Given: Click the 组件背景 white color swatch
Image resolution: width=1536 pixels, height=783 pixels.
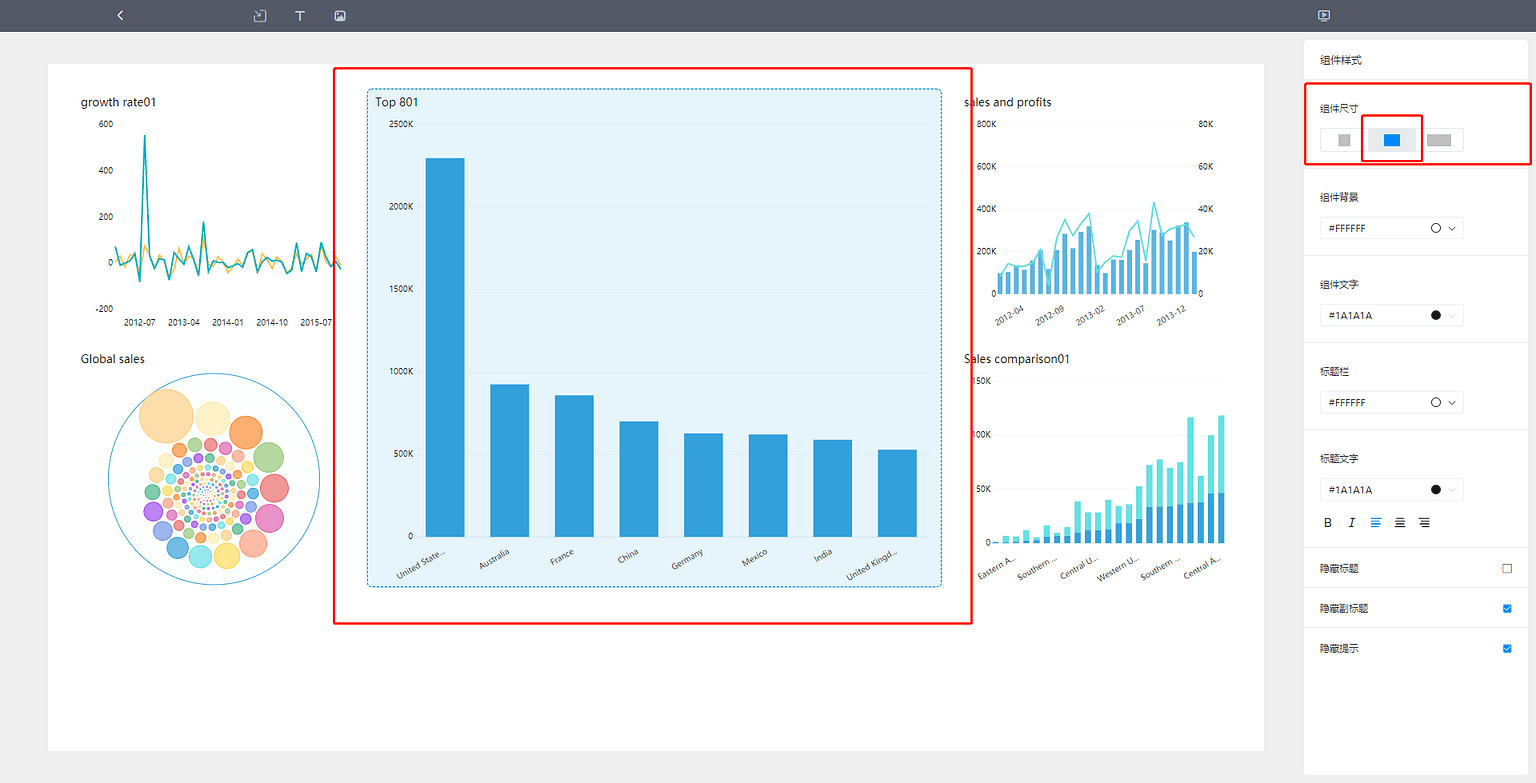Looking at the screenshot, I should pos(1436,228).
